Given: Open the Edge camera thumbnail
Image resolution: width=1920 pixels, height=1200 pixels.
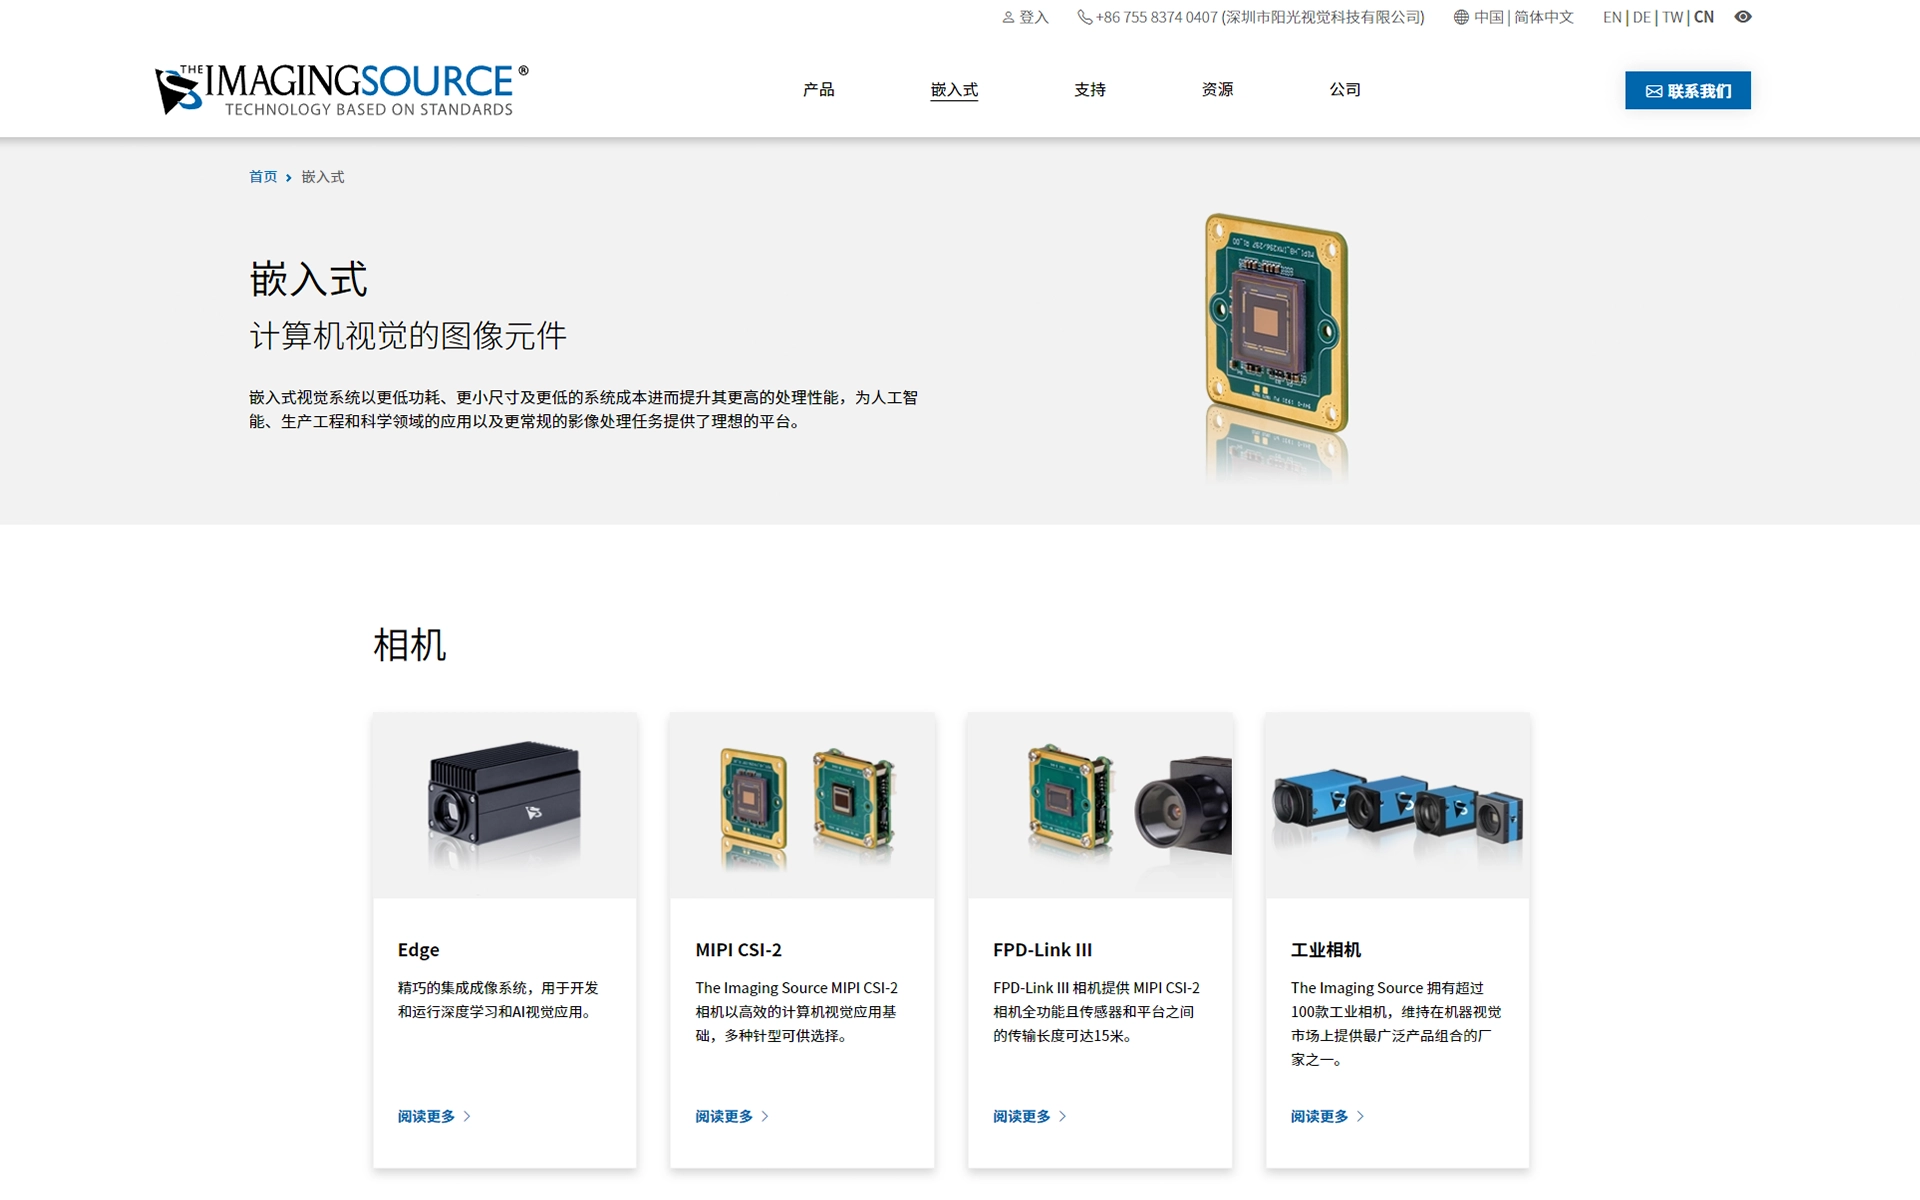Looking at the screenshot, I should click(505, 805).
